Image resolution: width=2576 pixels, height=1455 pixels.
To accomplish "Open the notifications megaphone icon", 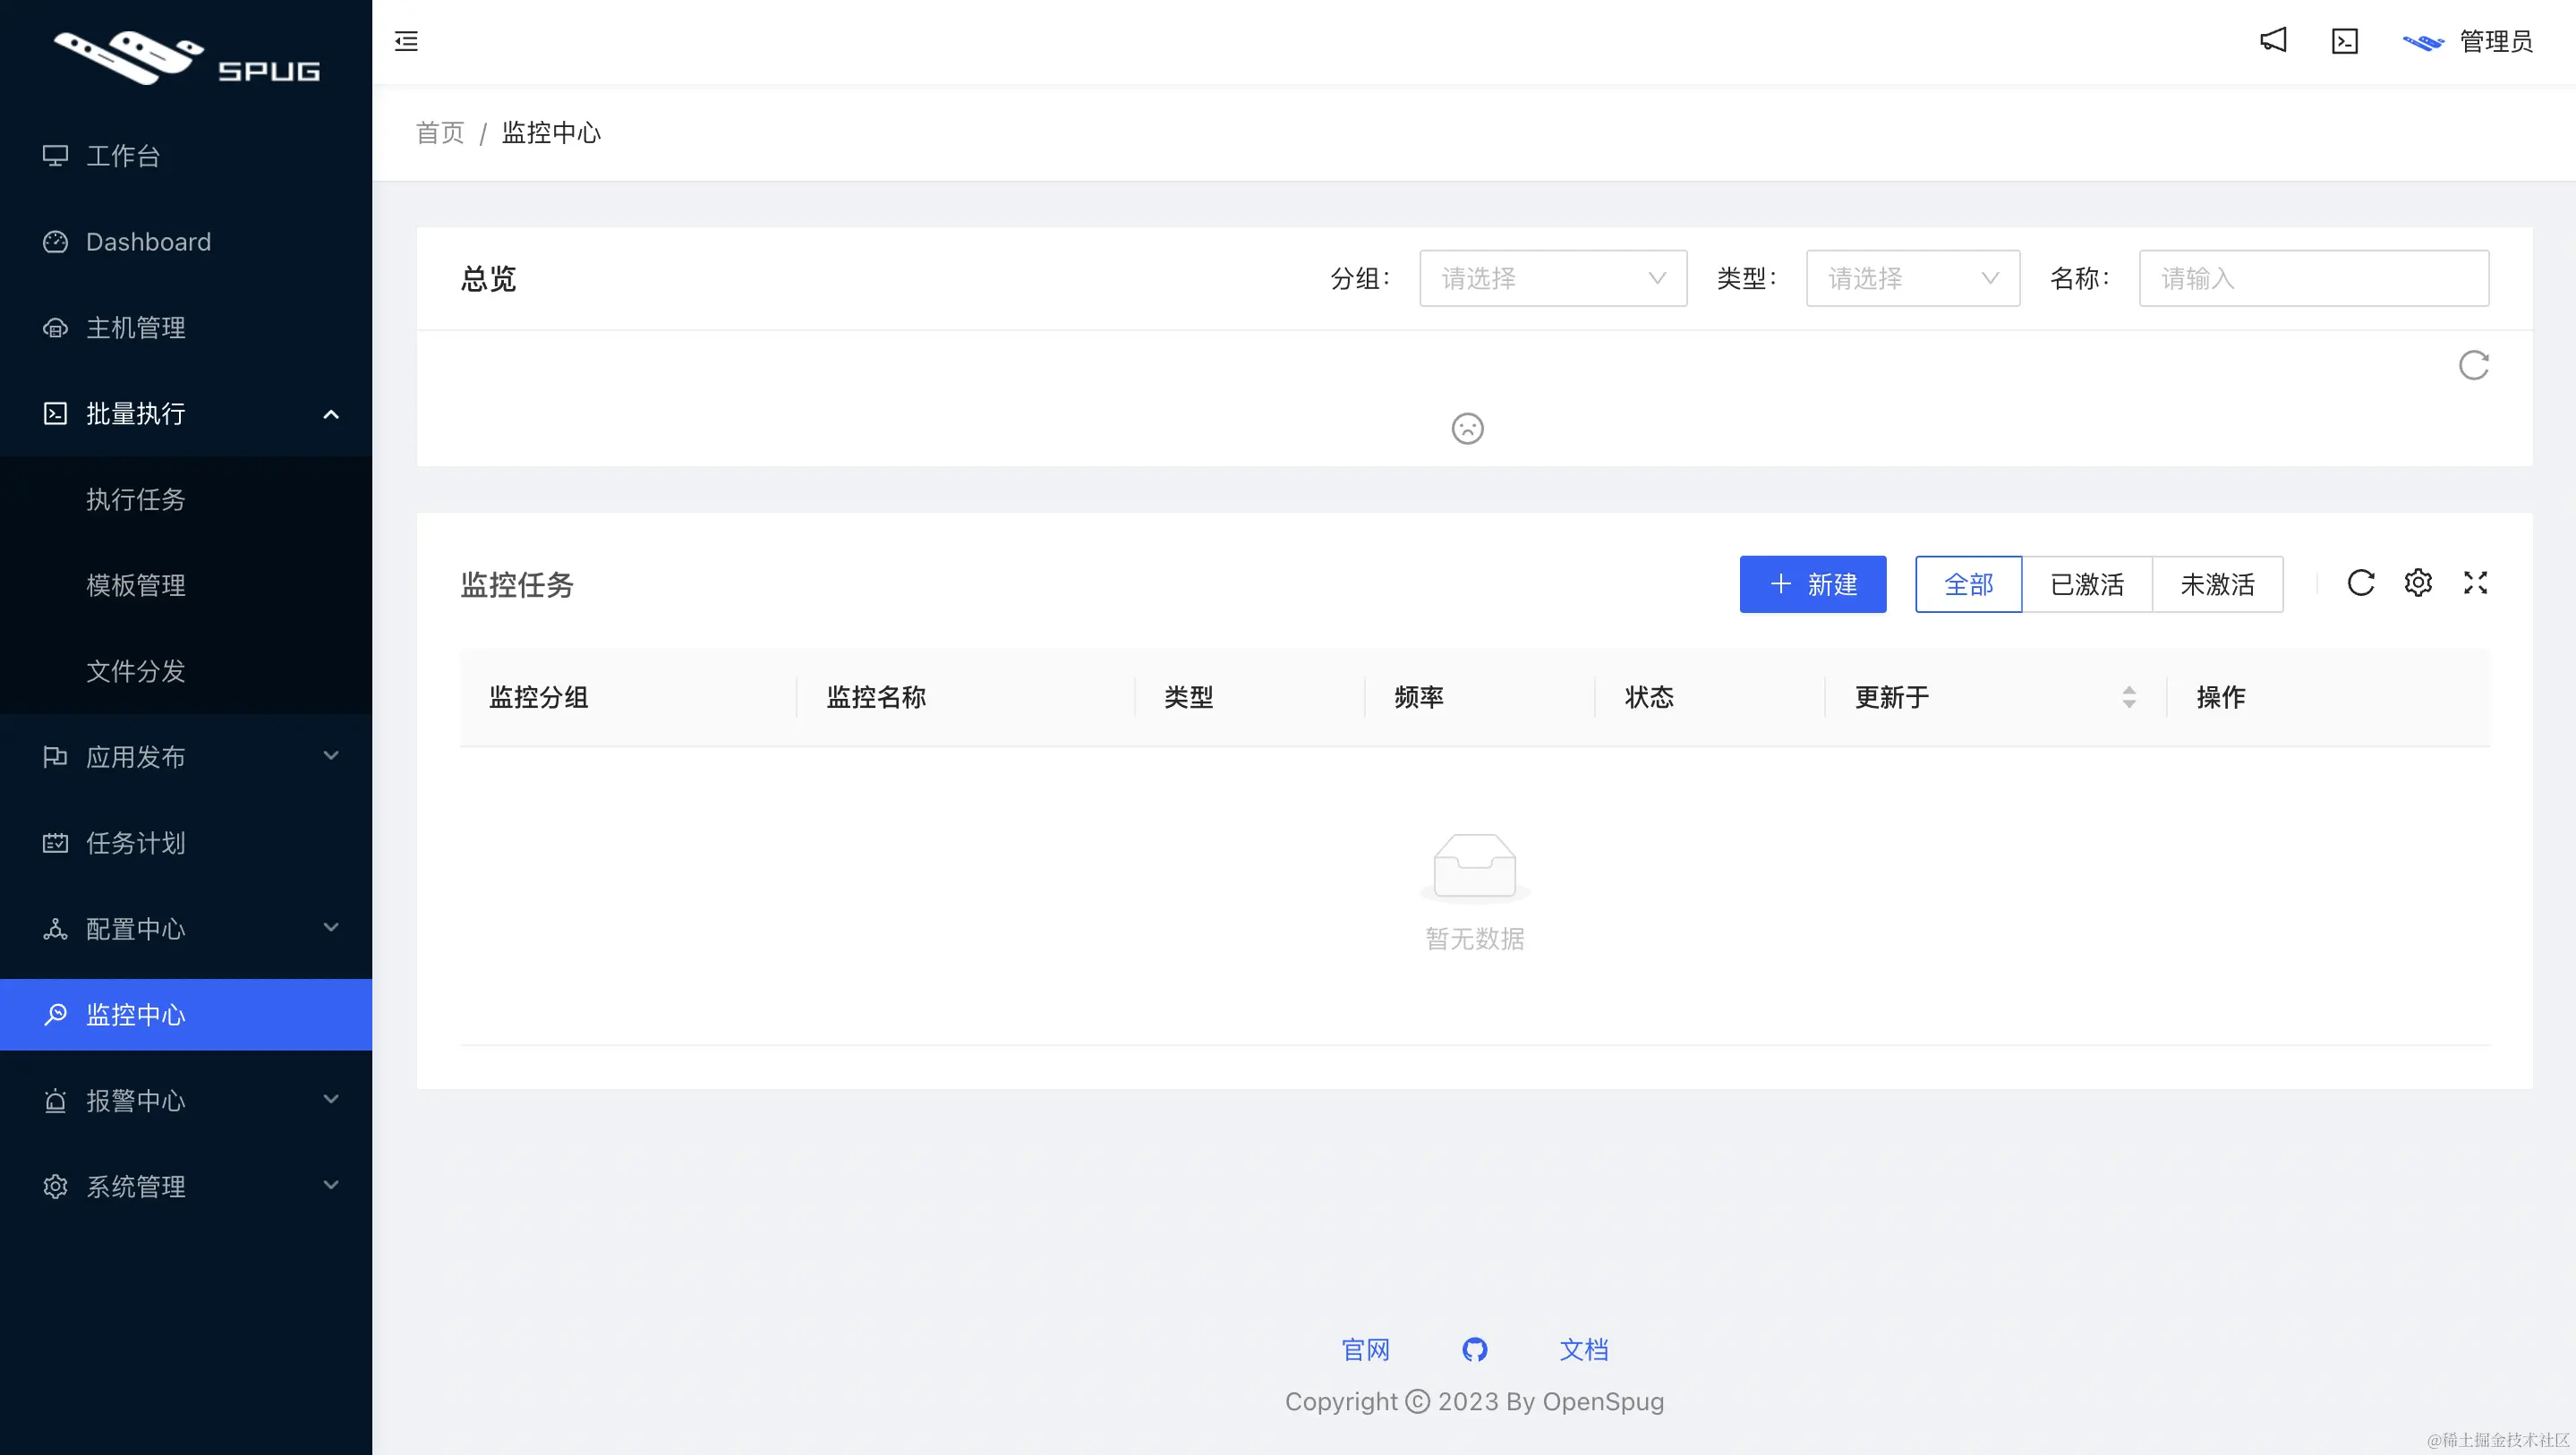I will (x=2273, y=41).
